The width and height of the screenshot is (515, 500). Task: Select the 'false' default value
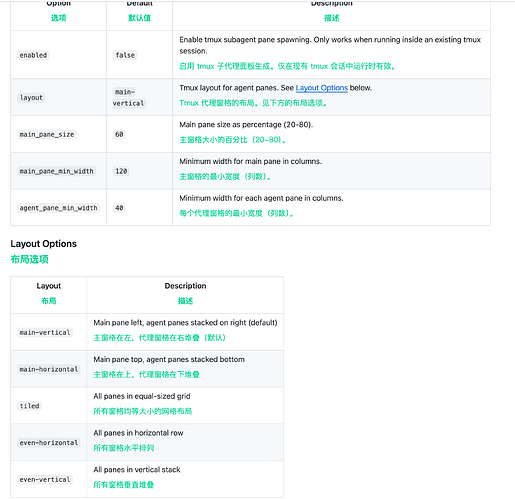tap(125, 55)
